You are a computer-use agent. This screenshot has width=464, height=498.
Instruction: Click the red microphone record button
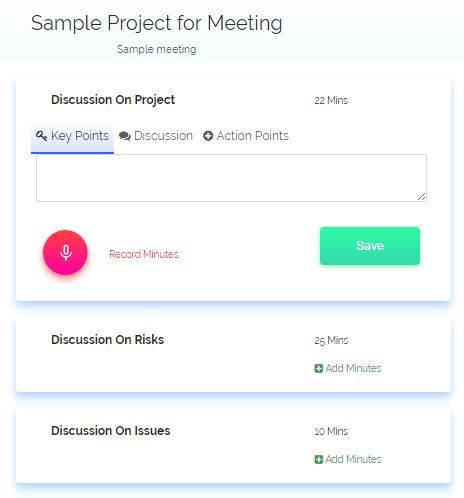(x=65, y=253)
